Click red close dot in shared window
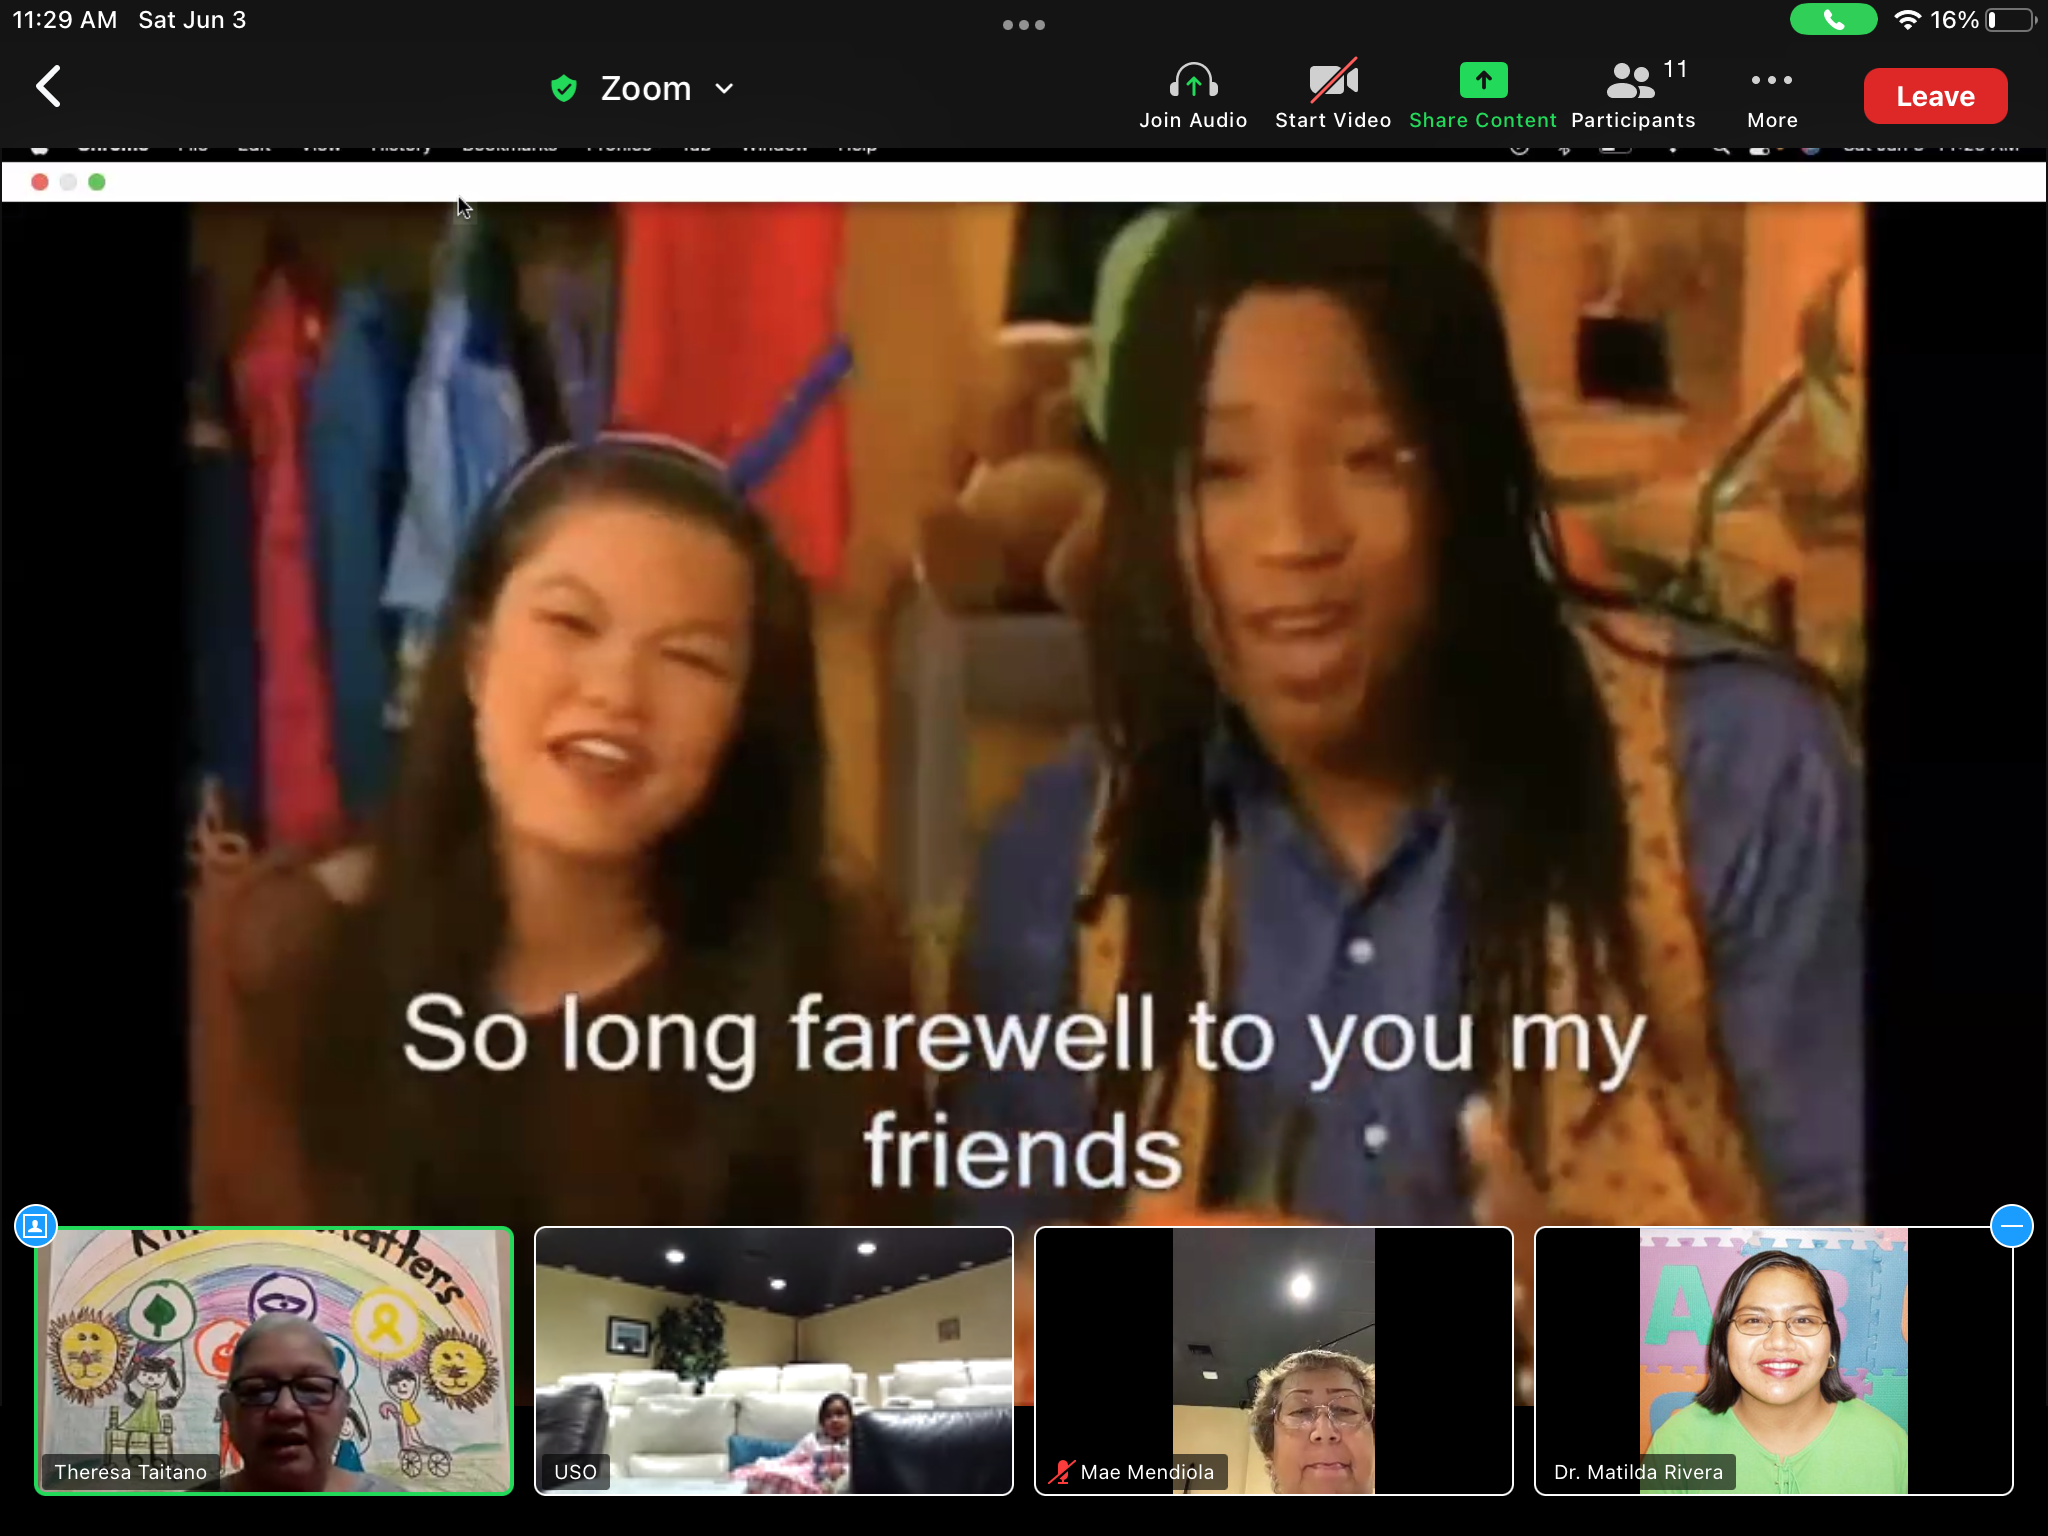This screenshot has width=2048, height=1536. 40,182
